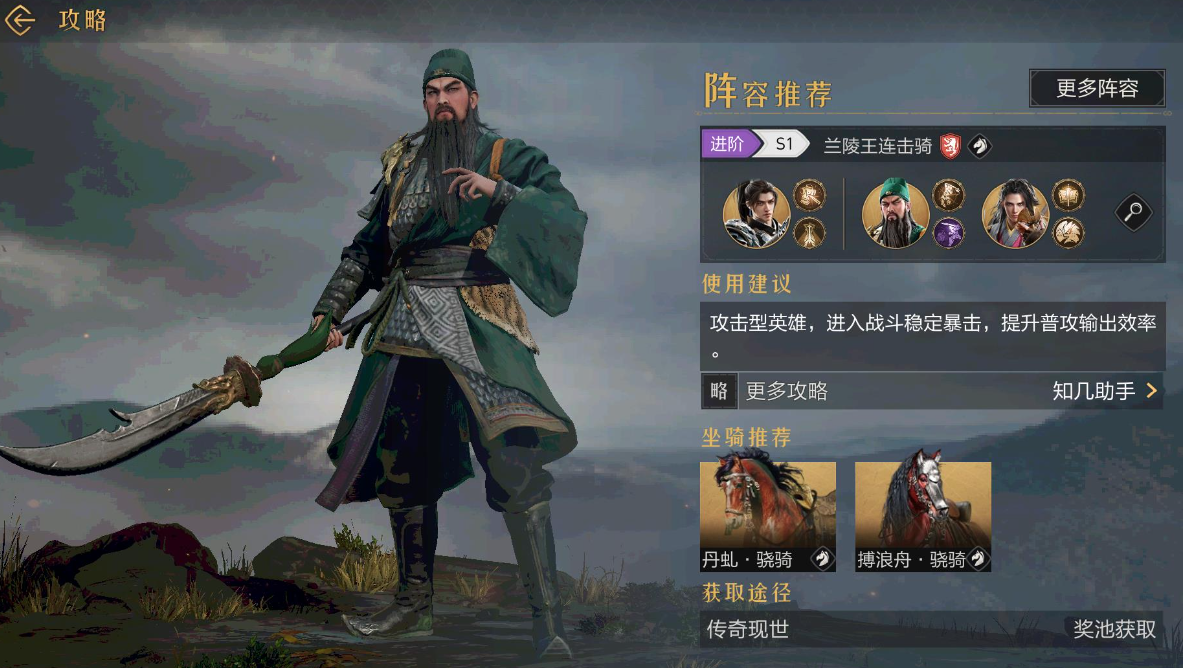Viewport: 1183px width, 668px height.
Task: Select the green-hat Guan Yu portrait
Action: 896,214
